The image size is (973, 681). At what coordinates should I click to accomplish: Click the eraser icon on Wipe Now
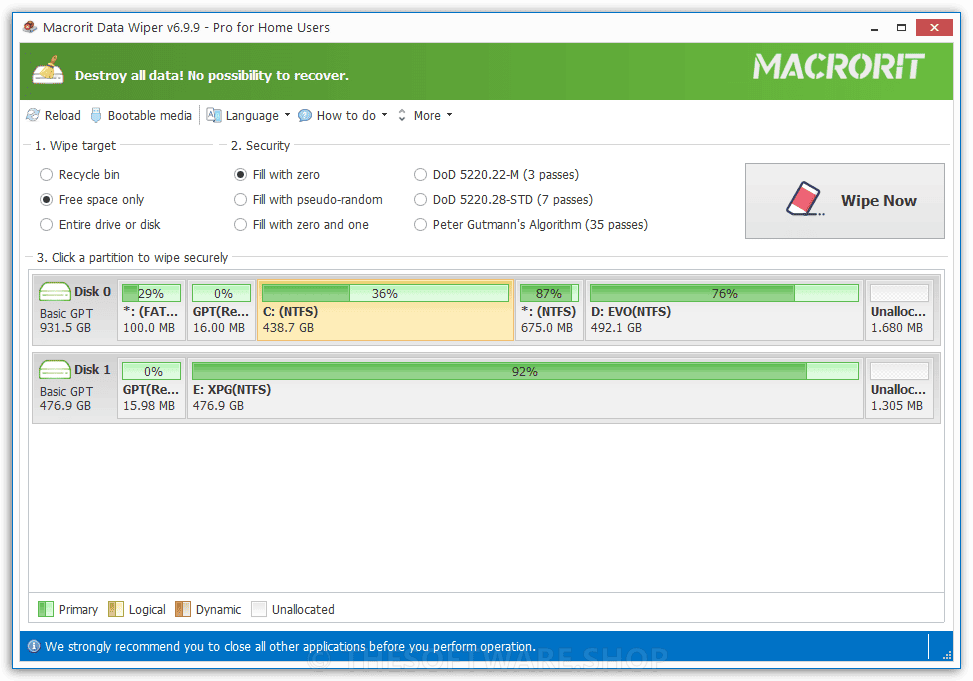(805, 199)
